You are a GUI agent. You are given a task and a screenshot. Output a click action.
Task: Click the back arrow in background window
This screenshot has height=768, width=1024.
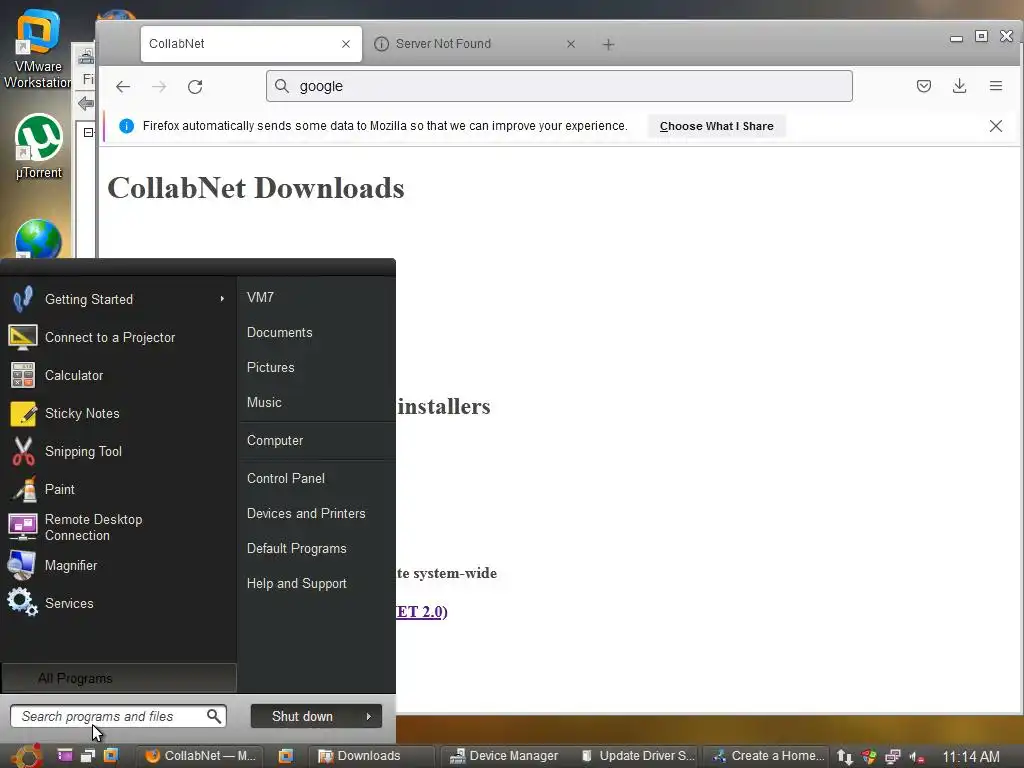coord(85,103)
